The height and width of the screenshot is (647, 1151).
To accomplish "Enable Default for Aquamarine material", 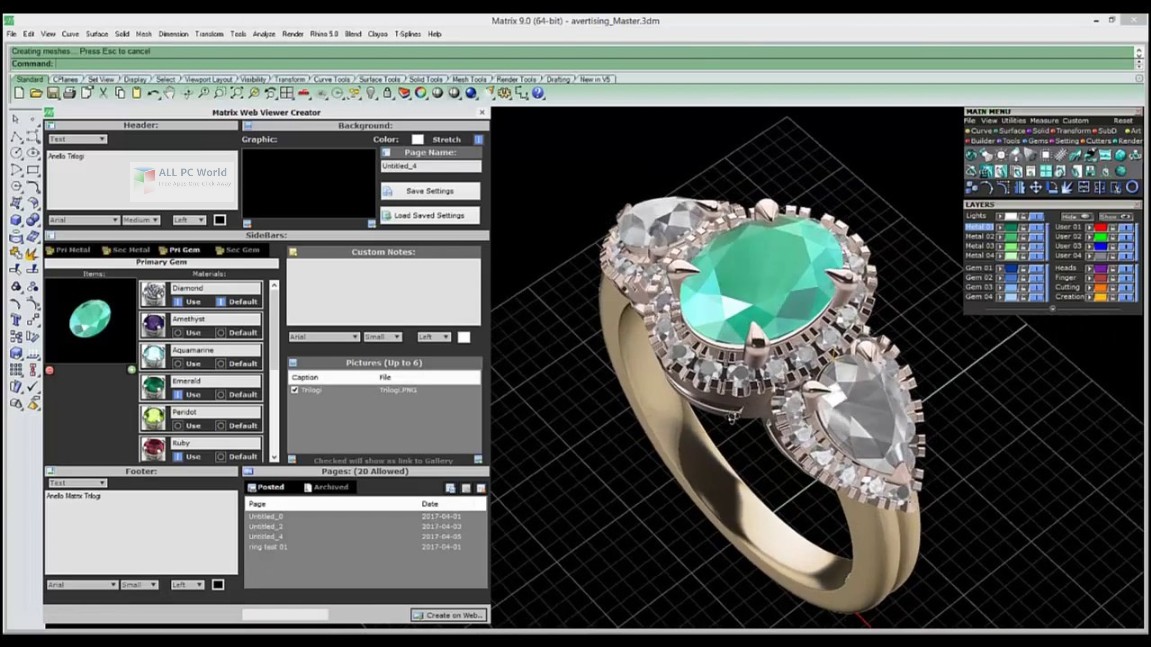I will coord(220,364).
